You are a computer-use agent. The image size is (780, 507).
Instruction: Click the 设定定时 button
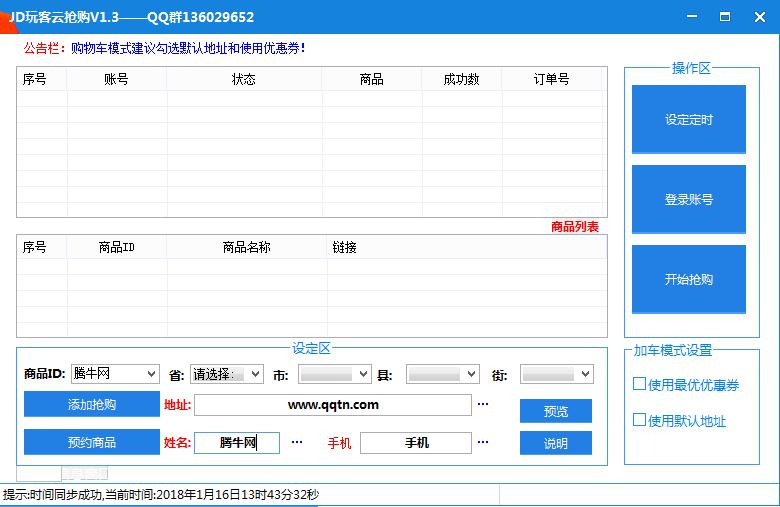688,119
